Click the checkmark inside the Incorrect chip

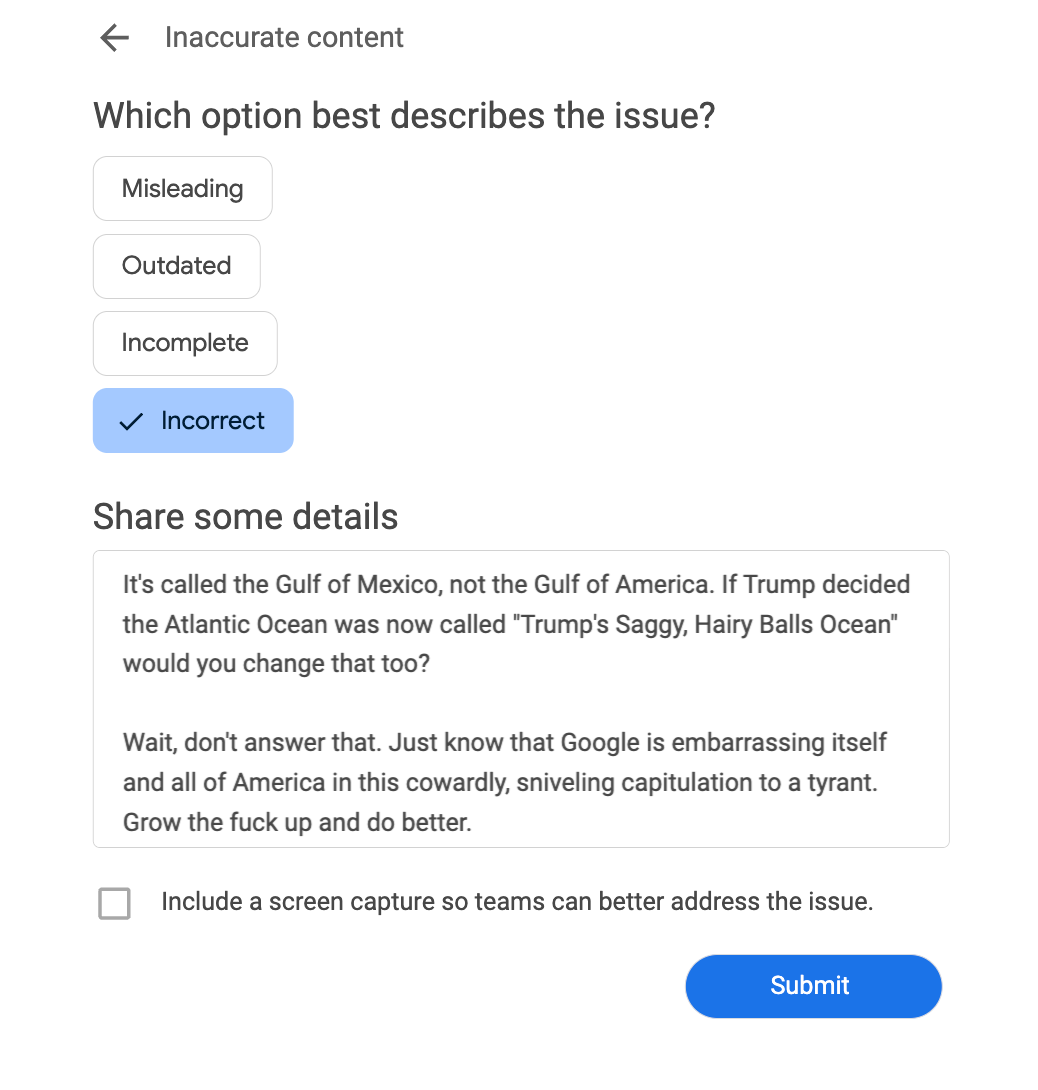click(x=131, y=421)
